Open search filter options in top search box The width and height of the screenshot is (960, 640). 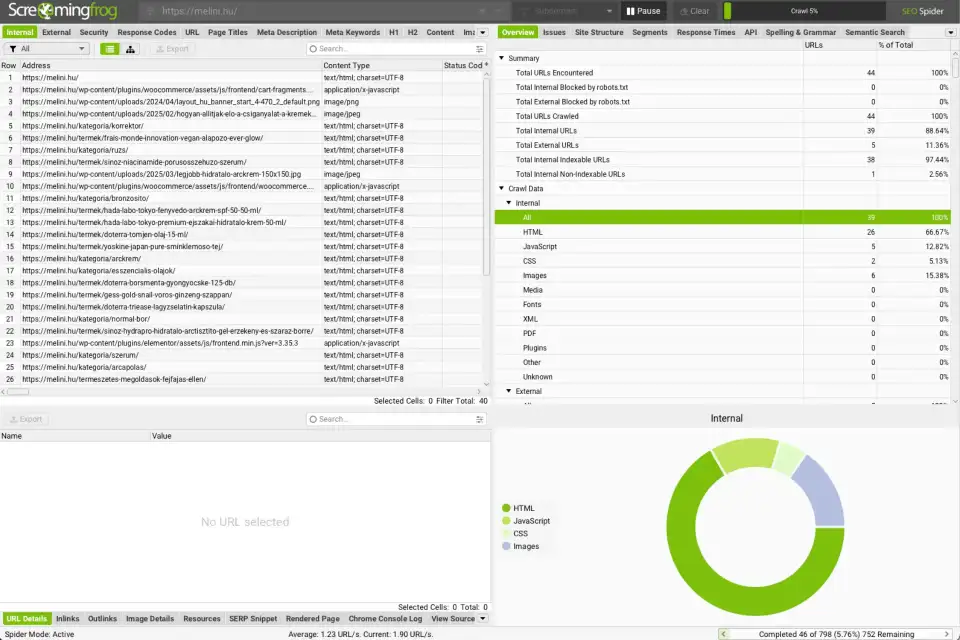pos(479,48)
